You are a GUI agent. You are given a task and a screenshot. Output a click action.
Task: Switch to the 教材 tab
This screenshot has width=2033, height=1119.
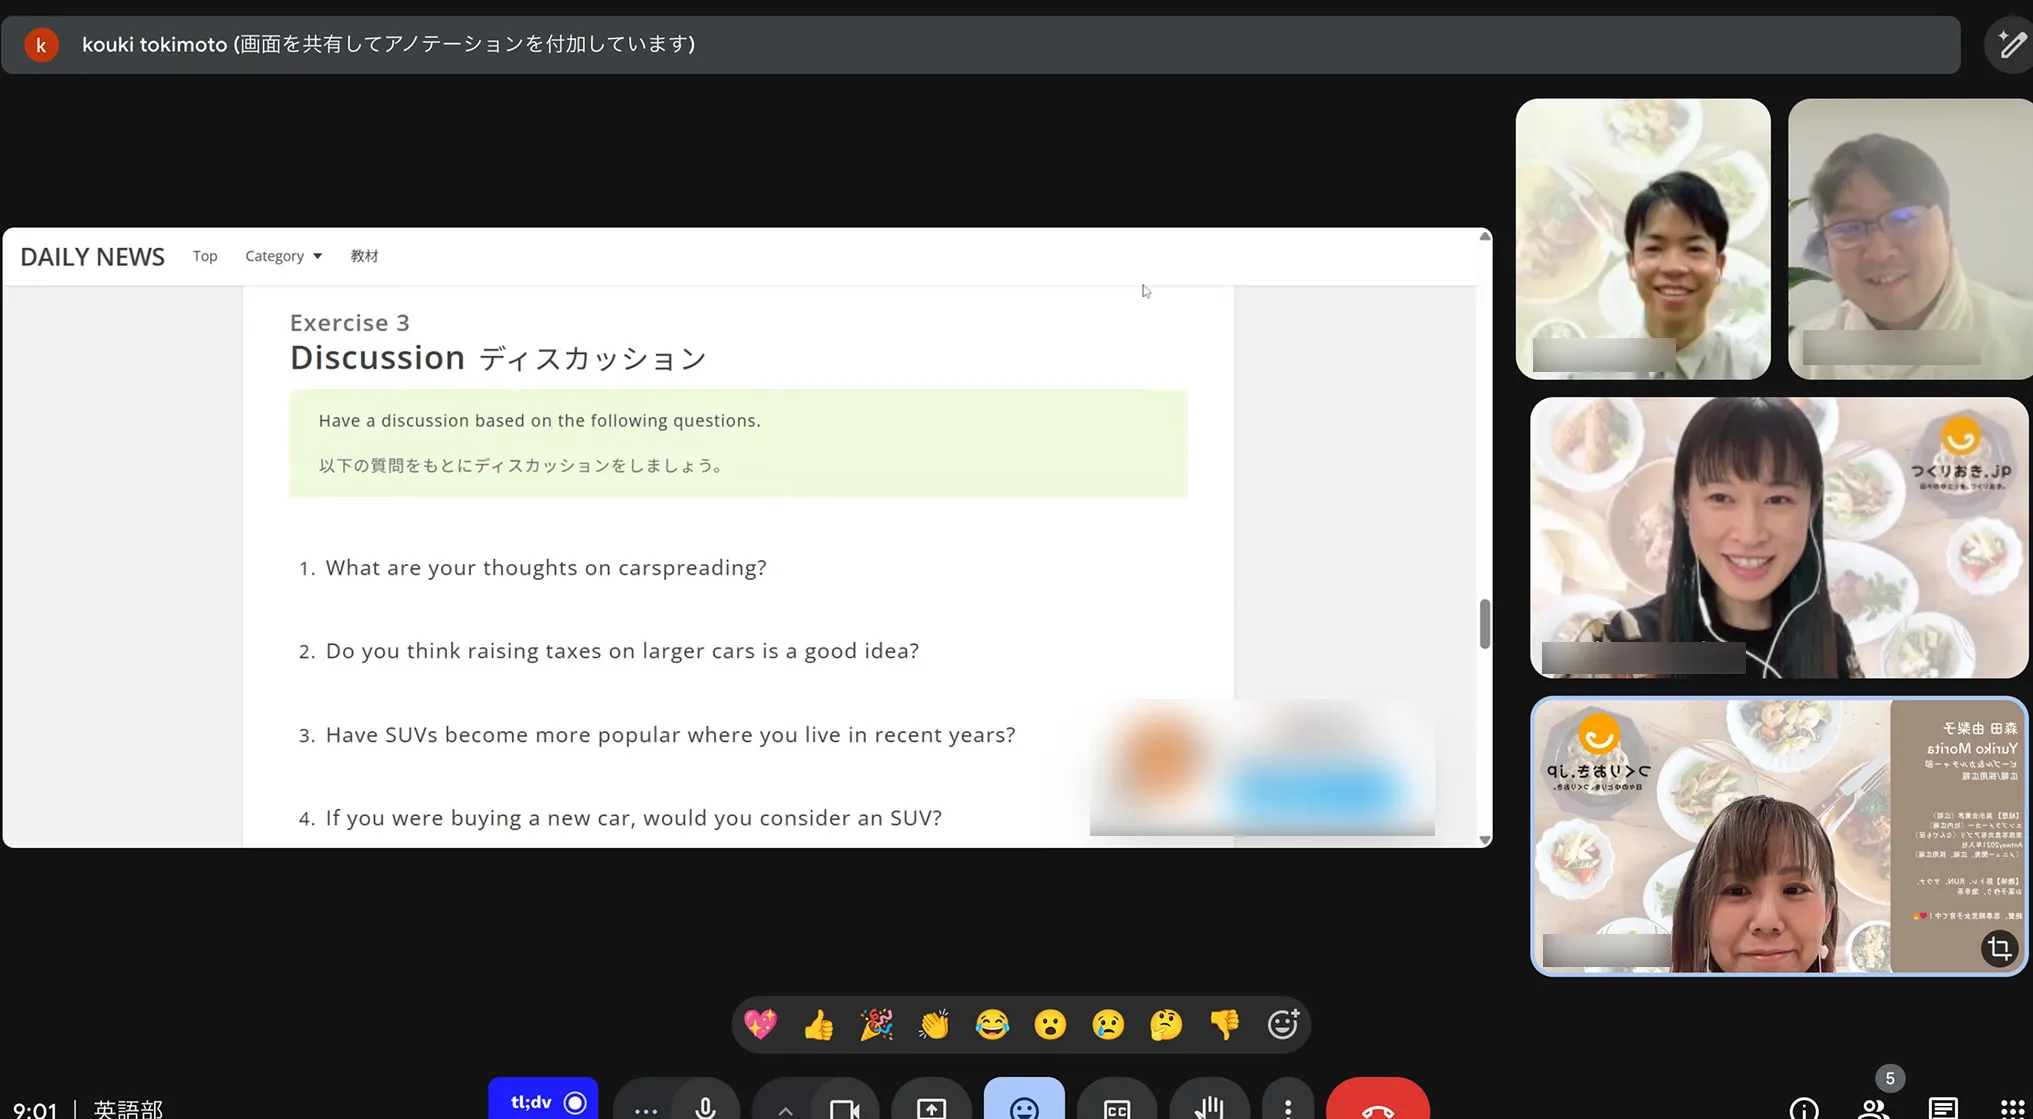tap(364, 256)
